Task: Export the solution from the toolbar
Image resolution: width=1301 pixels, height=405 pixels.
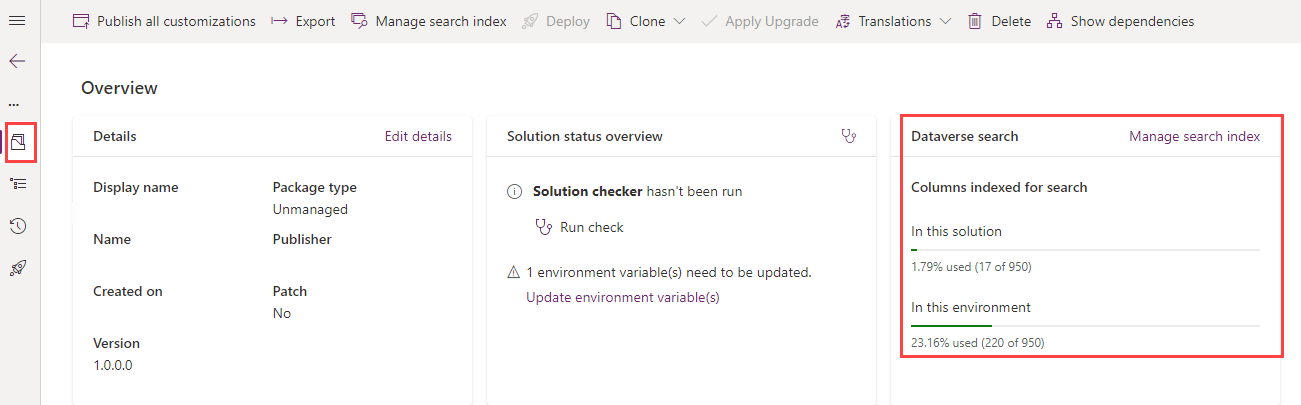Action: (x=303, y=21)
